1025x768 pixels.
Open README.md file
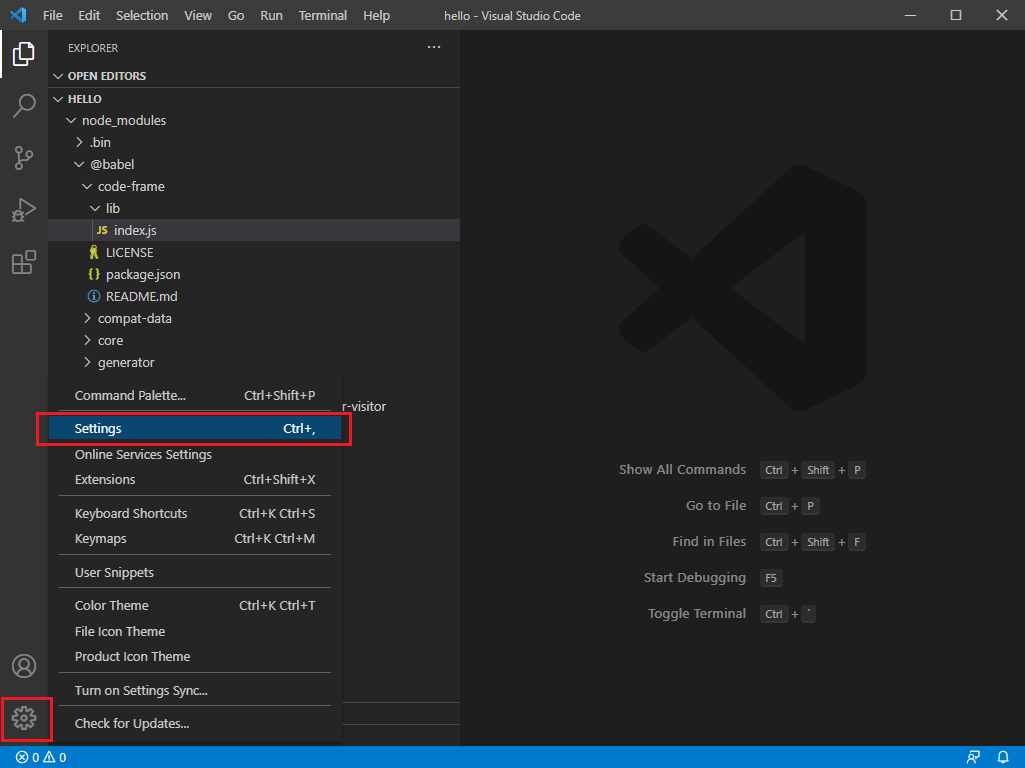tap(254, 296)
